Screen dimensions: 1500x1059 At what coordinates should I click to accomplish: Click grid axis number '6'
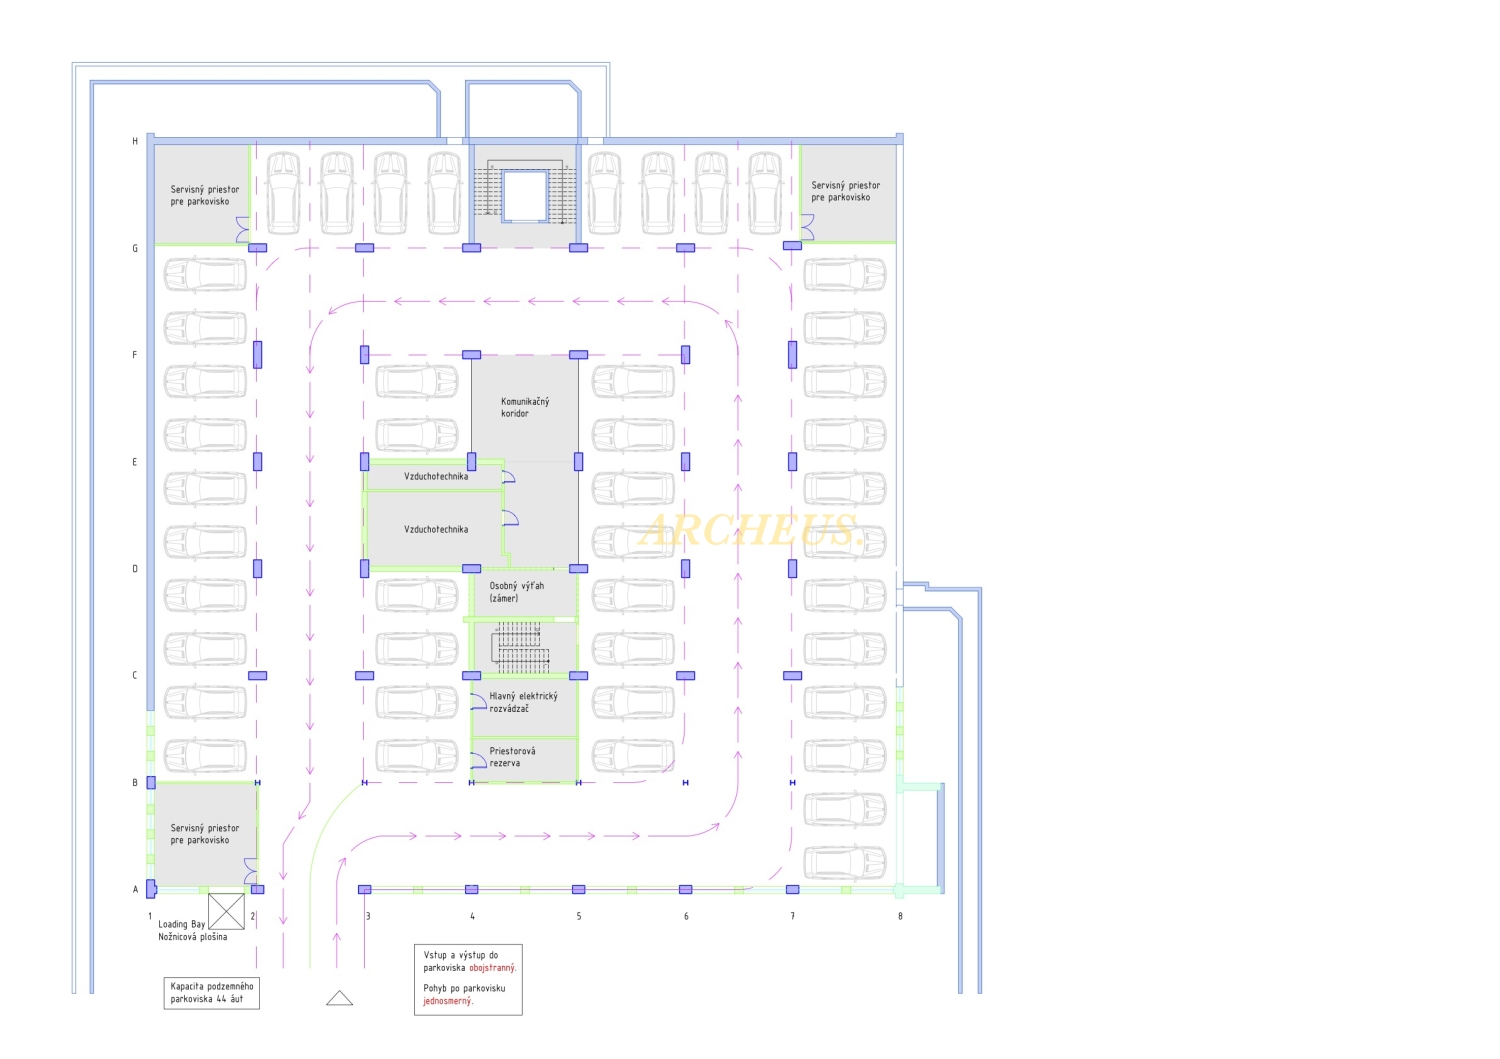pyautogui.click(x=686, y=916)
